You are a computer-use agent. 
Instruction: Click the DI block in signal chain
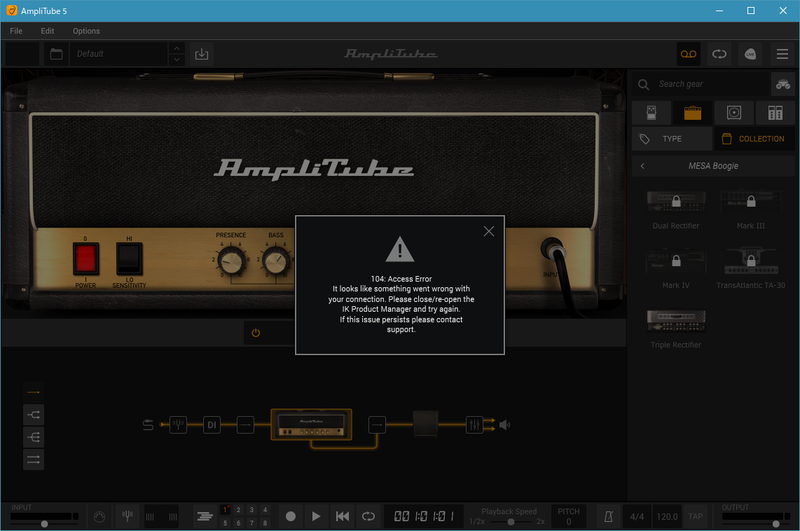[x=212, y=424]
